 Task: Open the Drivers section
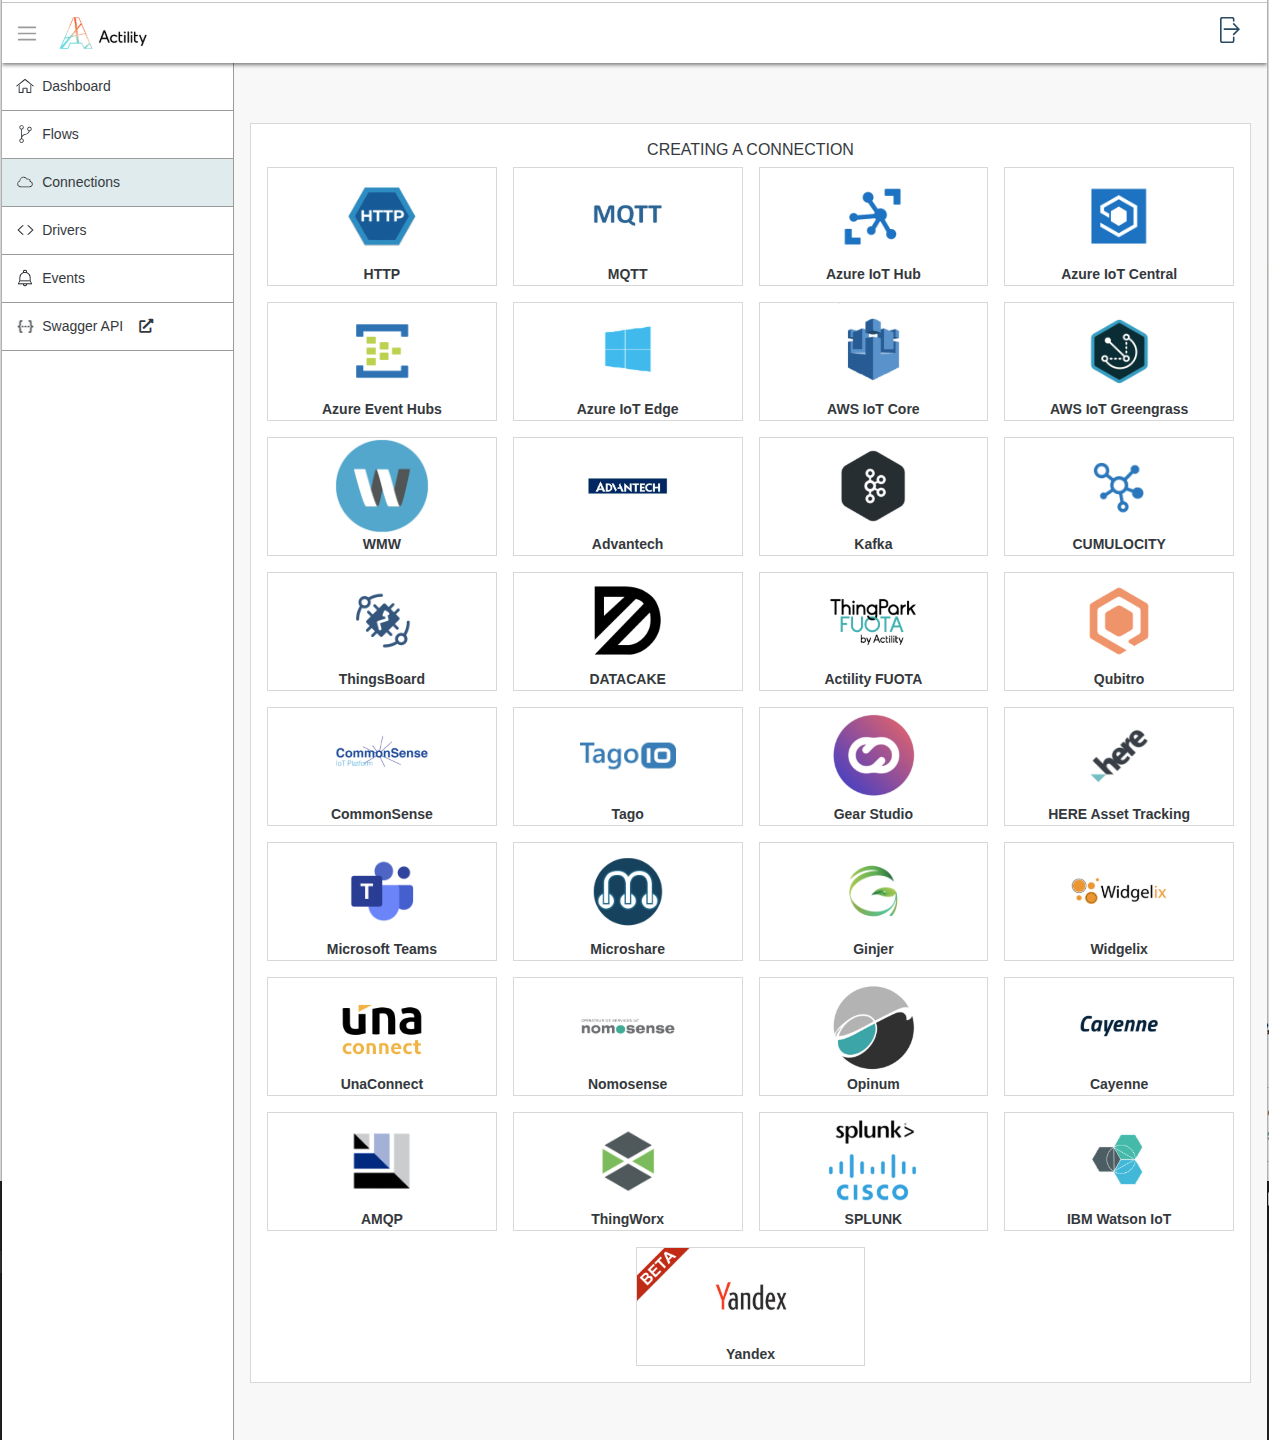(117, 230)
